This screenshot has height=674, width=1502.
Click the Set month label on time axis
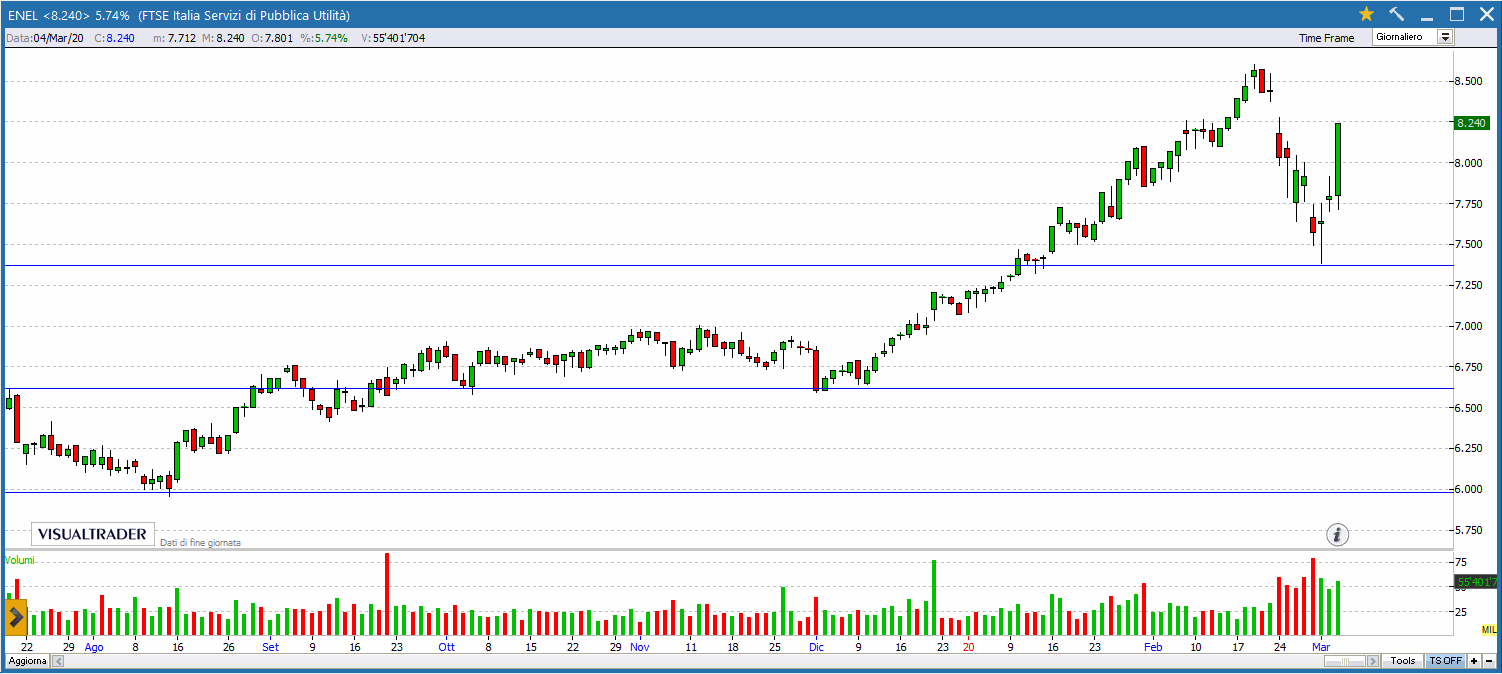pyautogui.click(x=270, y=647)
